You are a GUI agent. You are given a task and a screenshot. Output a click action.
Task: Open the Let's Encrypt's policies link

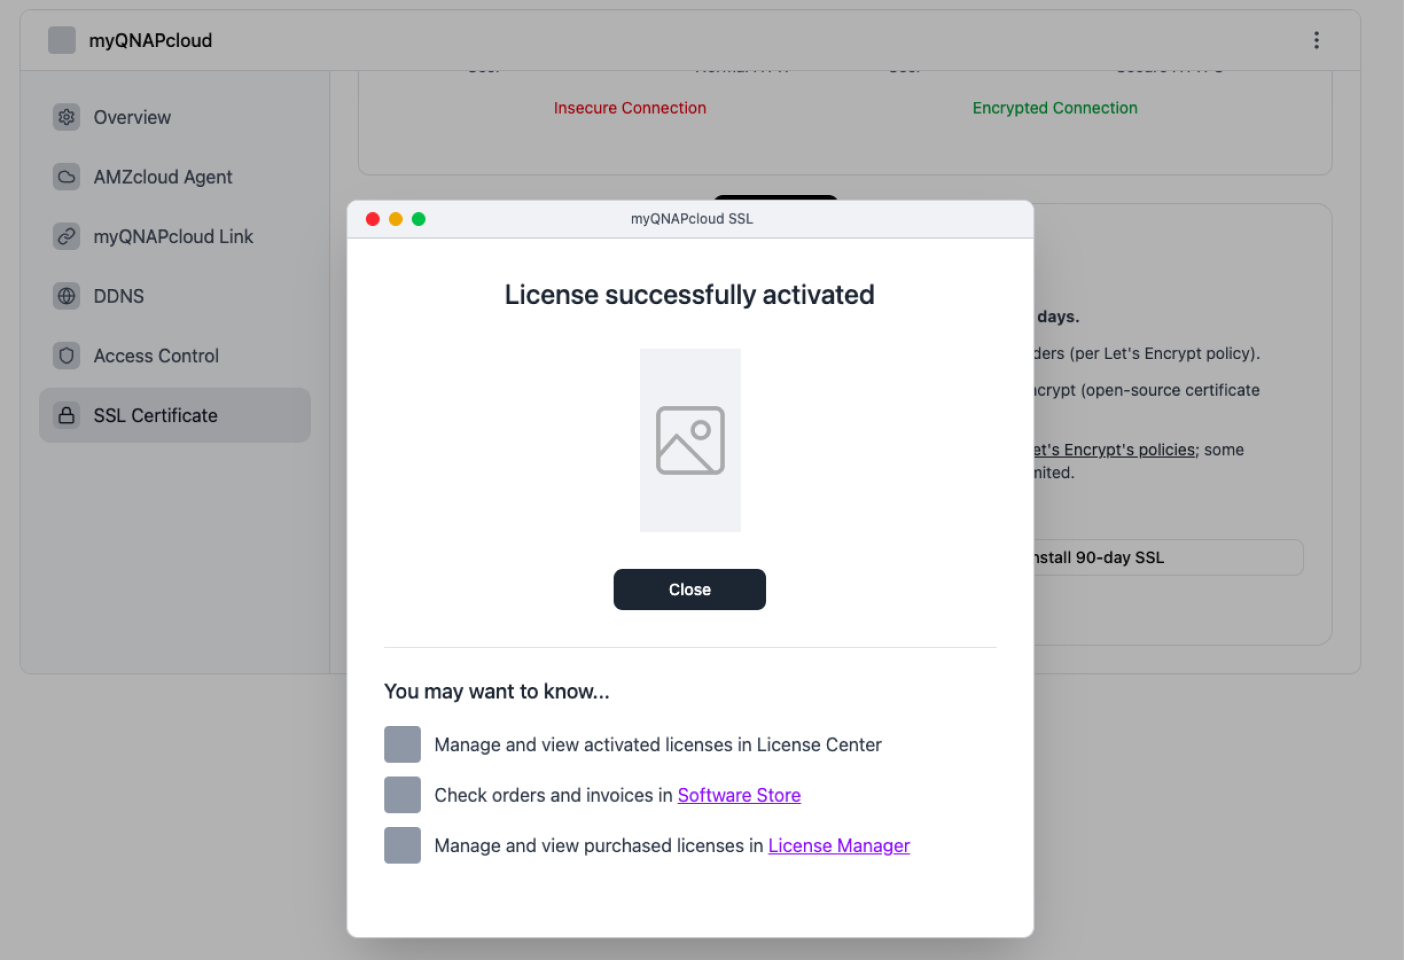tap(1115, 450)
